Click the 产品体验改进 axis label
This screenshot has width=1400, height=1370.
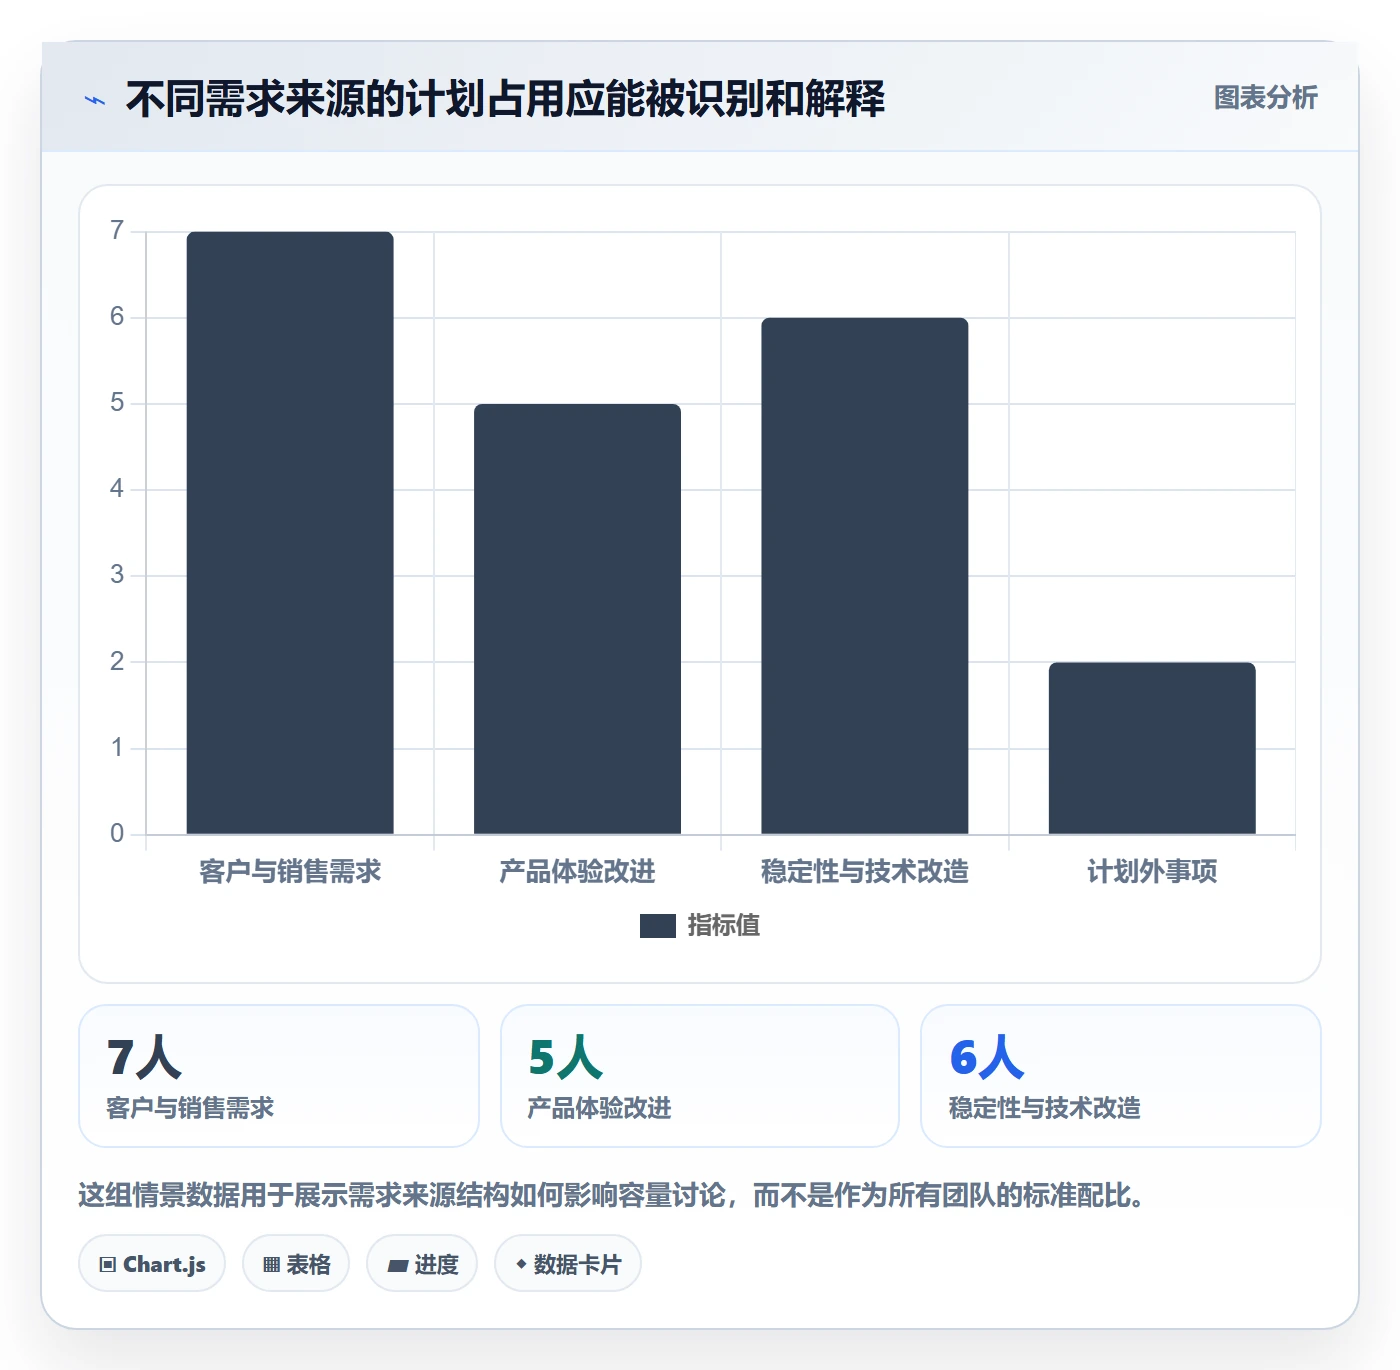point(577,872)
